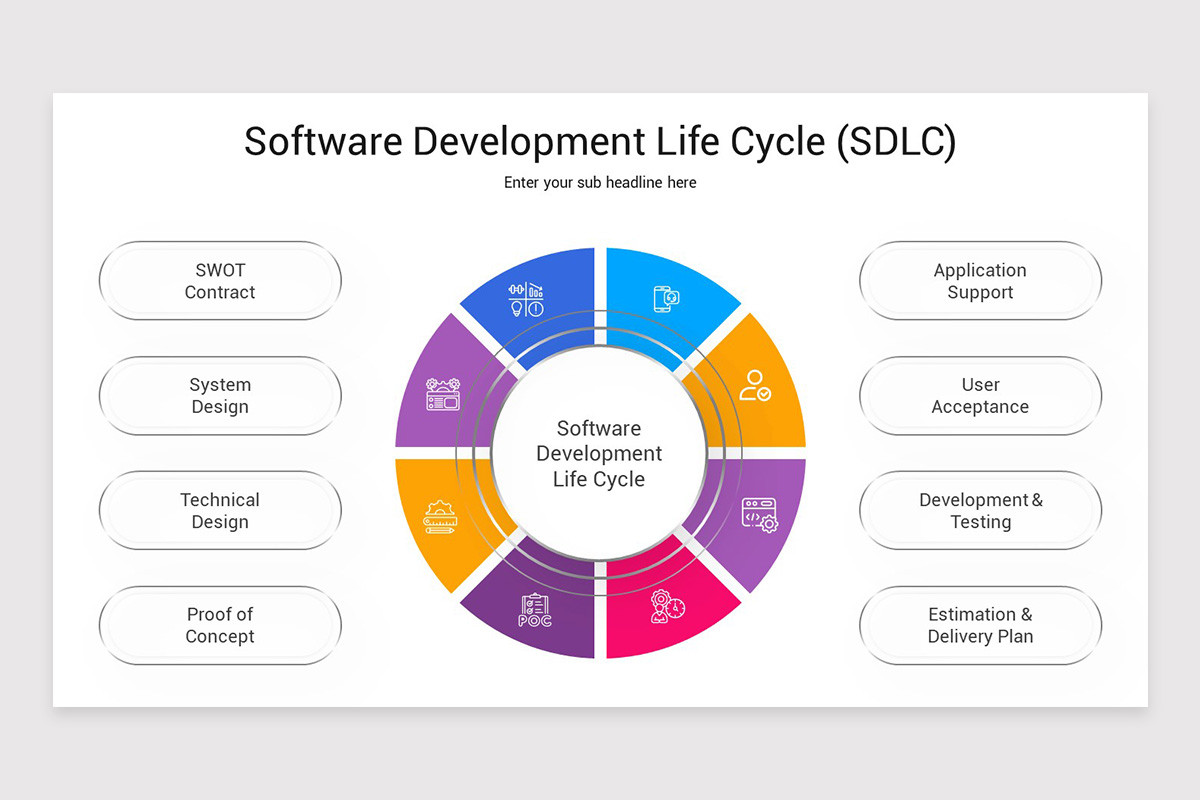Screen dimensions: 1200x800
Task: Select the sub headline placeholder text
Action: coord(600,182)
